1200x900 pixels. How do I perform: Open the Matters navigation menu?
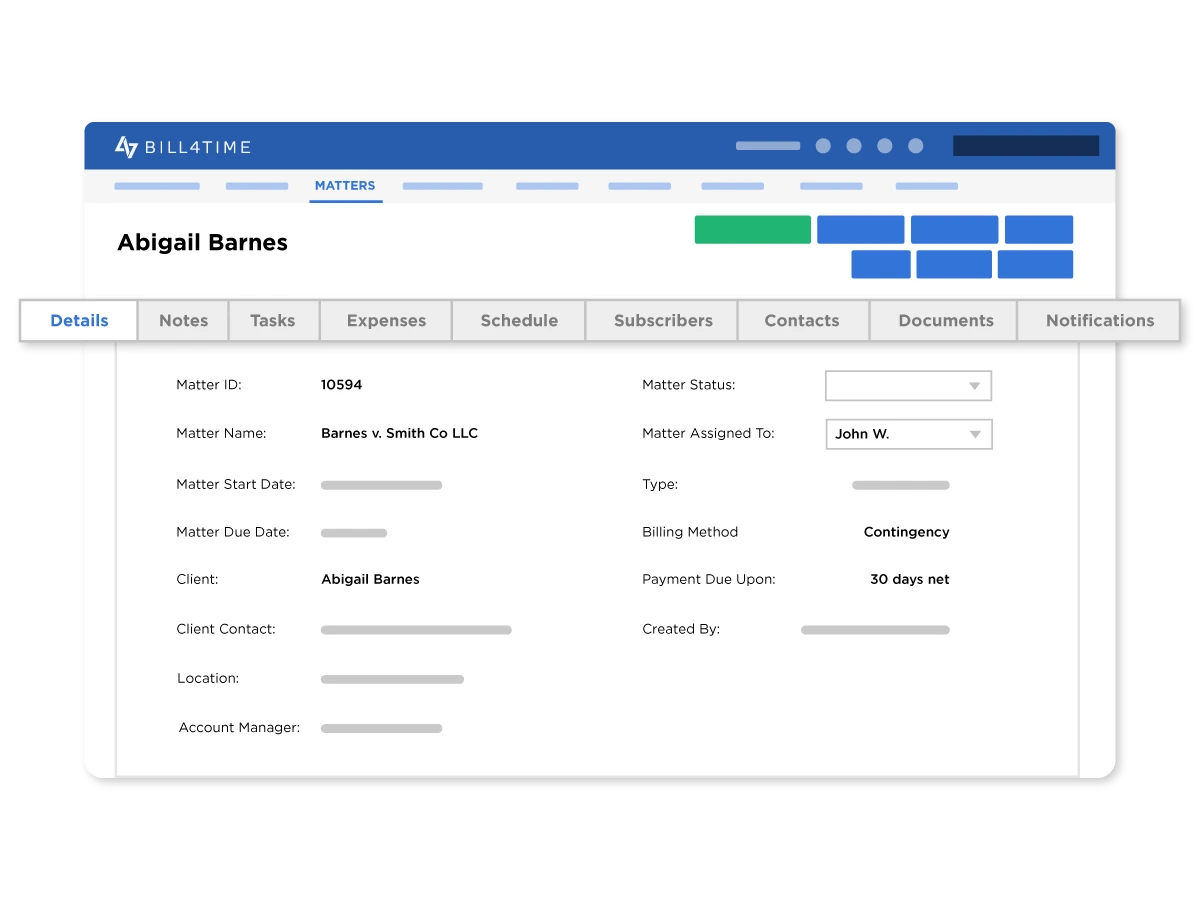(x=345, y=186)
